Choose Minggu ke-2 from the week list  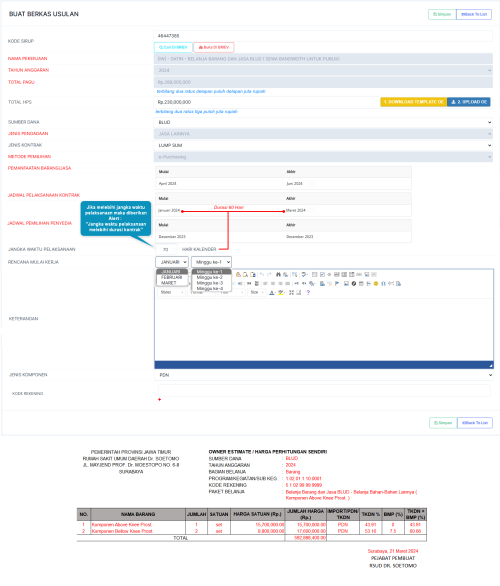point(211,277)
